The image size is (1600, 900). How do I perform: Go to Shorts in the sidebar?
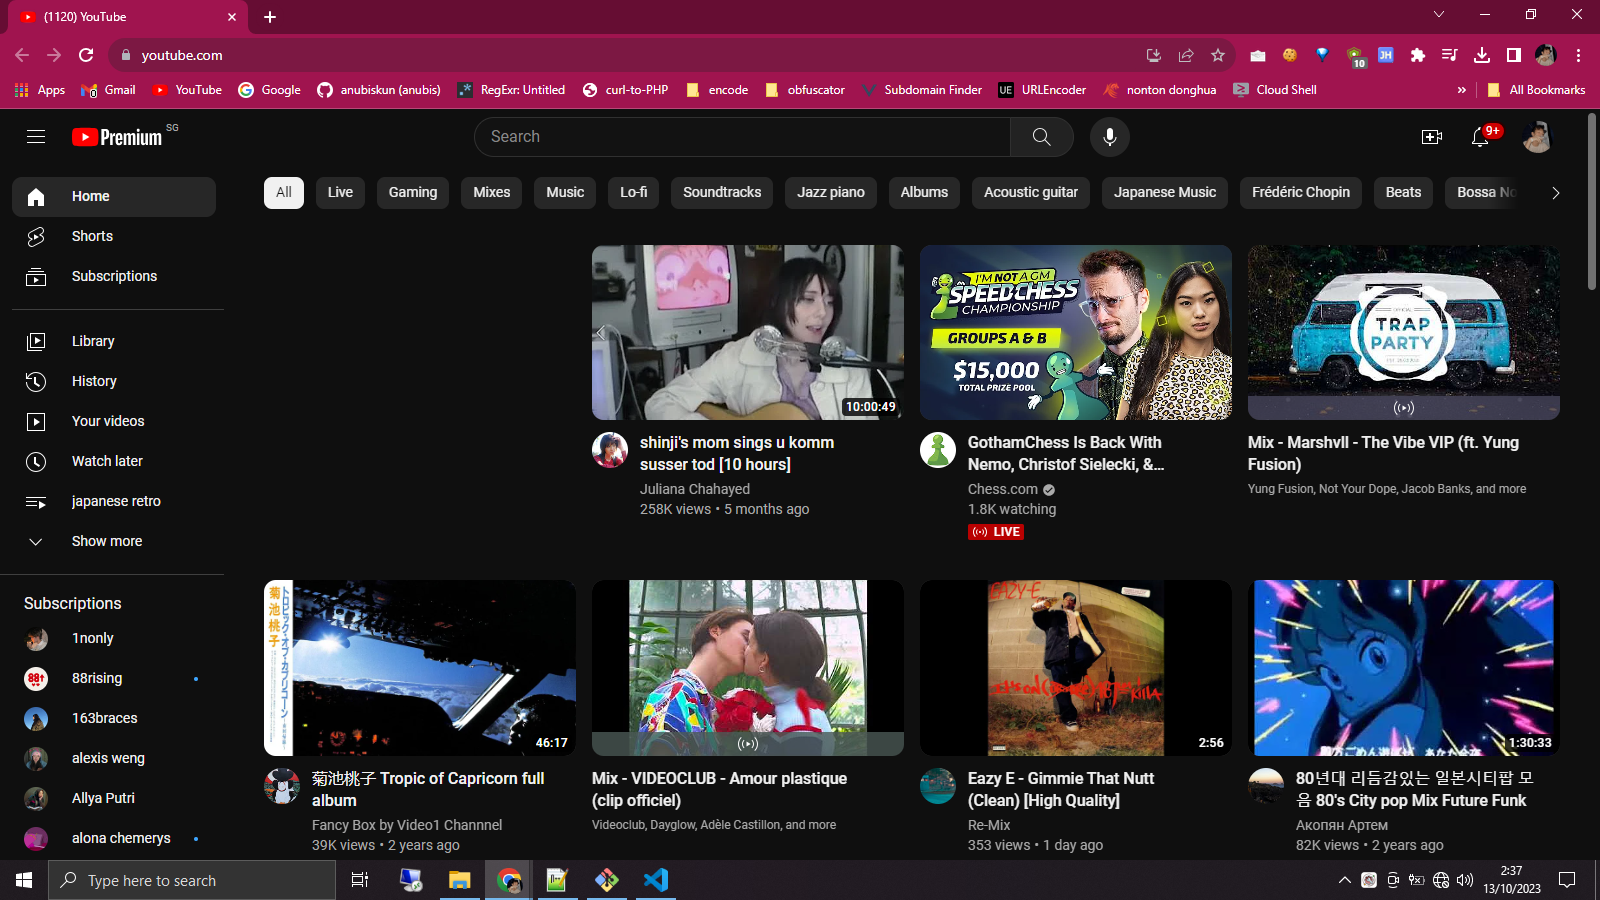tap(114, 237)
